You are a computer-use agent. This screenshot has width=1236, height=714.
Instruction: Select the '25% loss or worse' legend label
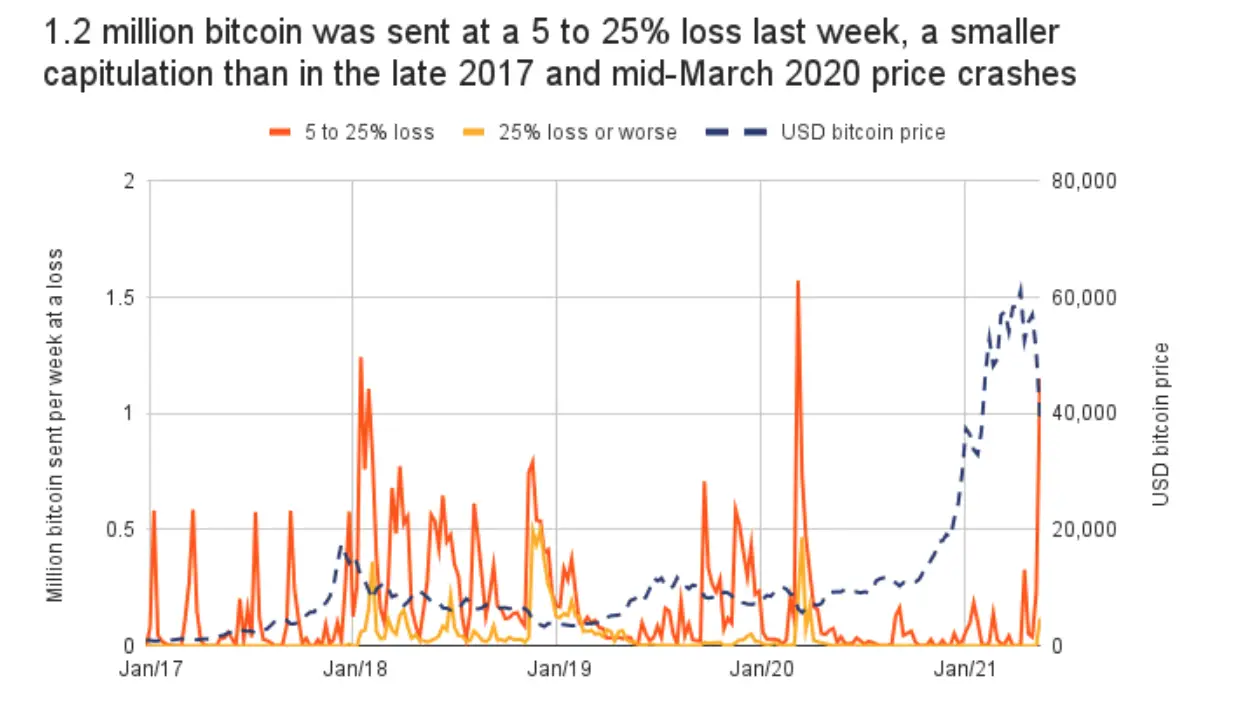tap(588, 132)
